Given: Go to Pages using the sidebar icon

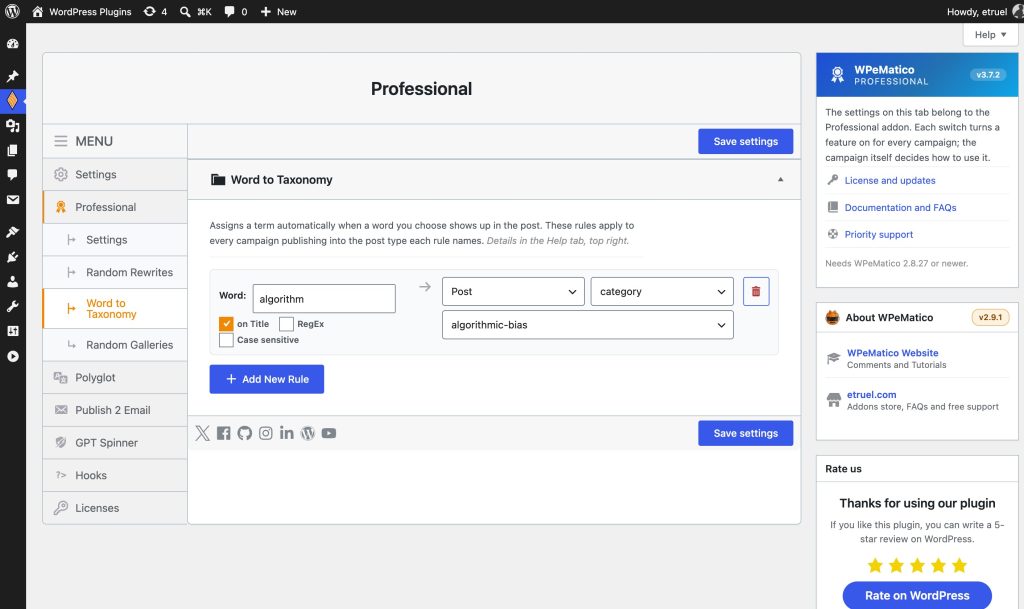Looking at the screenshot, I should (x=12, y=150).
